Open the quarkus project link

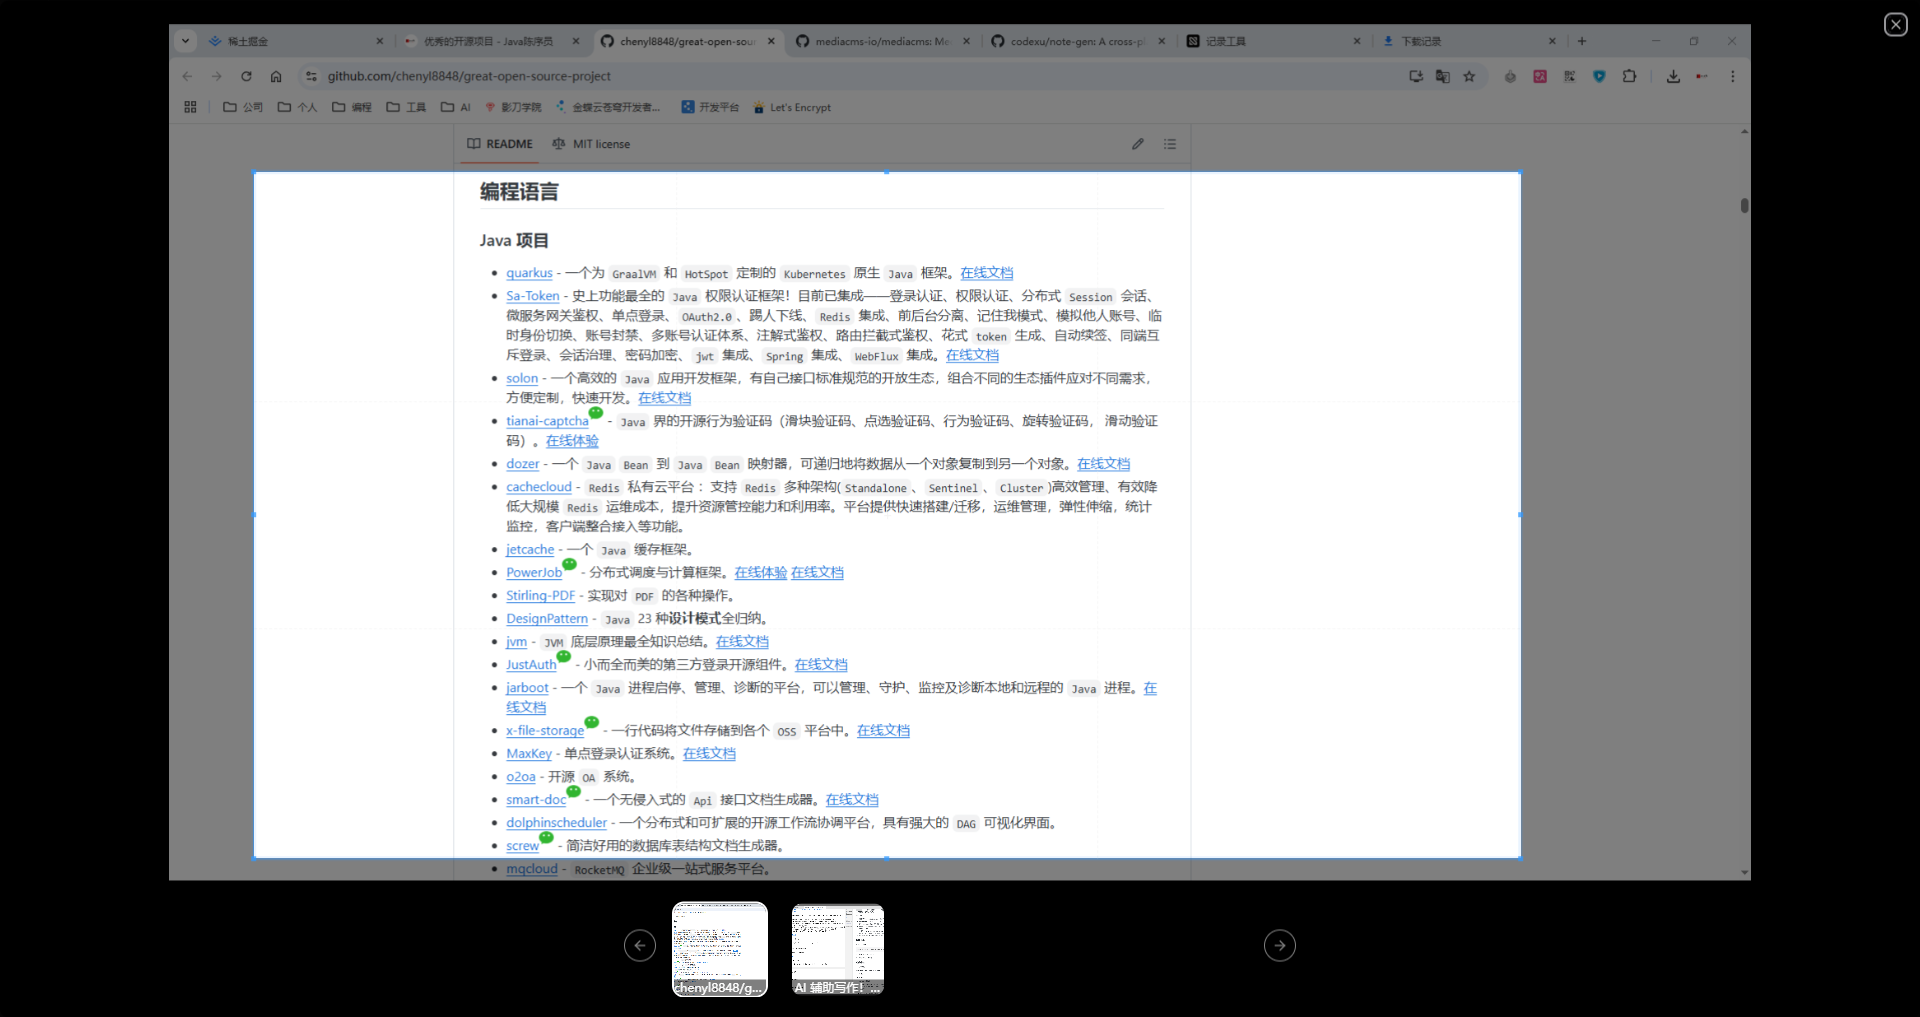(x=529, y=273)
